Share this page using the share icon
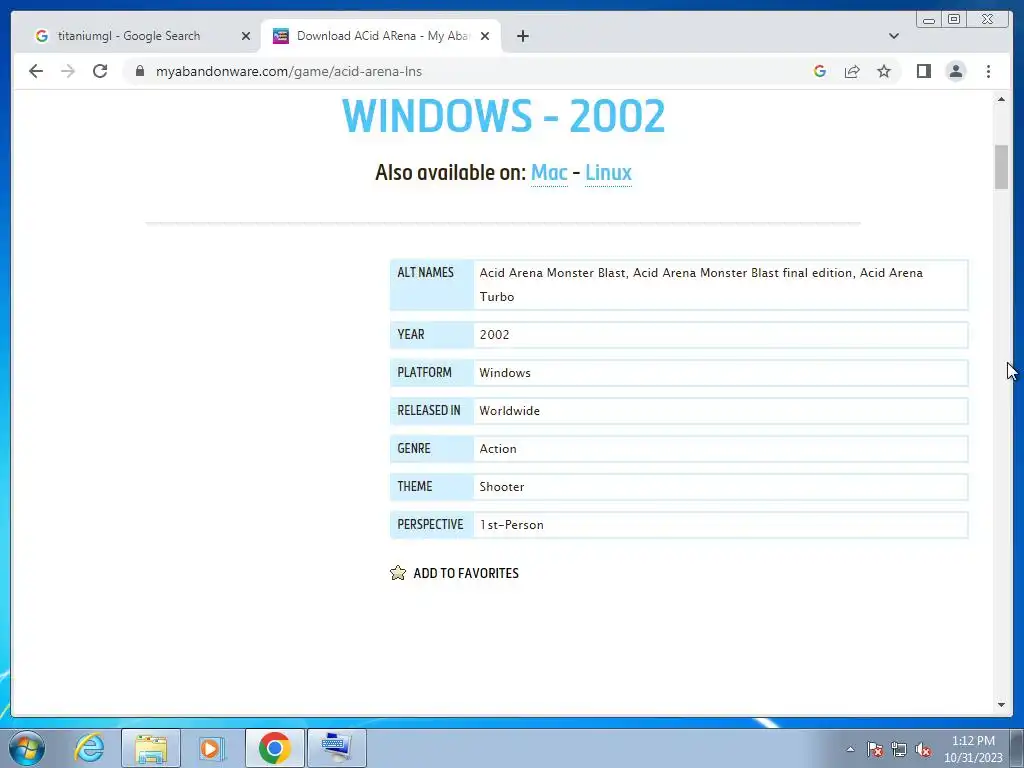1024x768 pixels. pyautogui.click(x=852, y=71)
